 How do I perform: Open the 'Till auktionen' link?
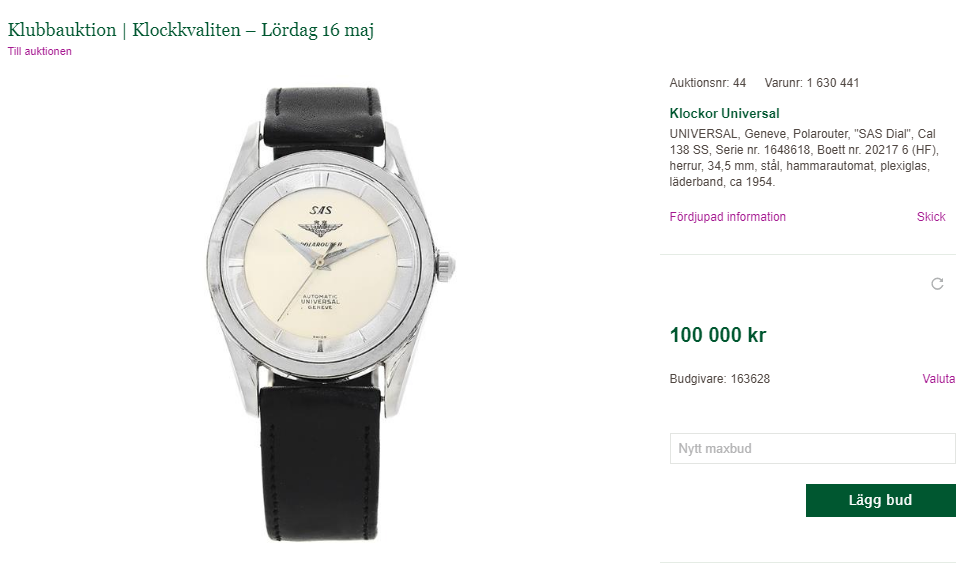point(40,51)
